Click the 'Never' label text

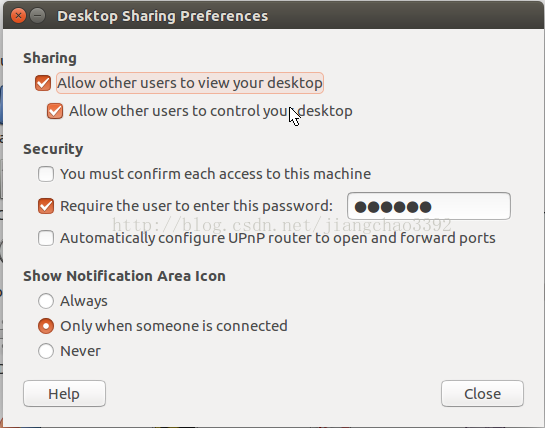pyautogui.click(x=80, y=351)
